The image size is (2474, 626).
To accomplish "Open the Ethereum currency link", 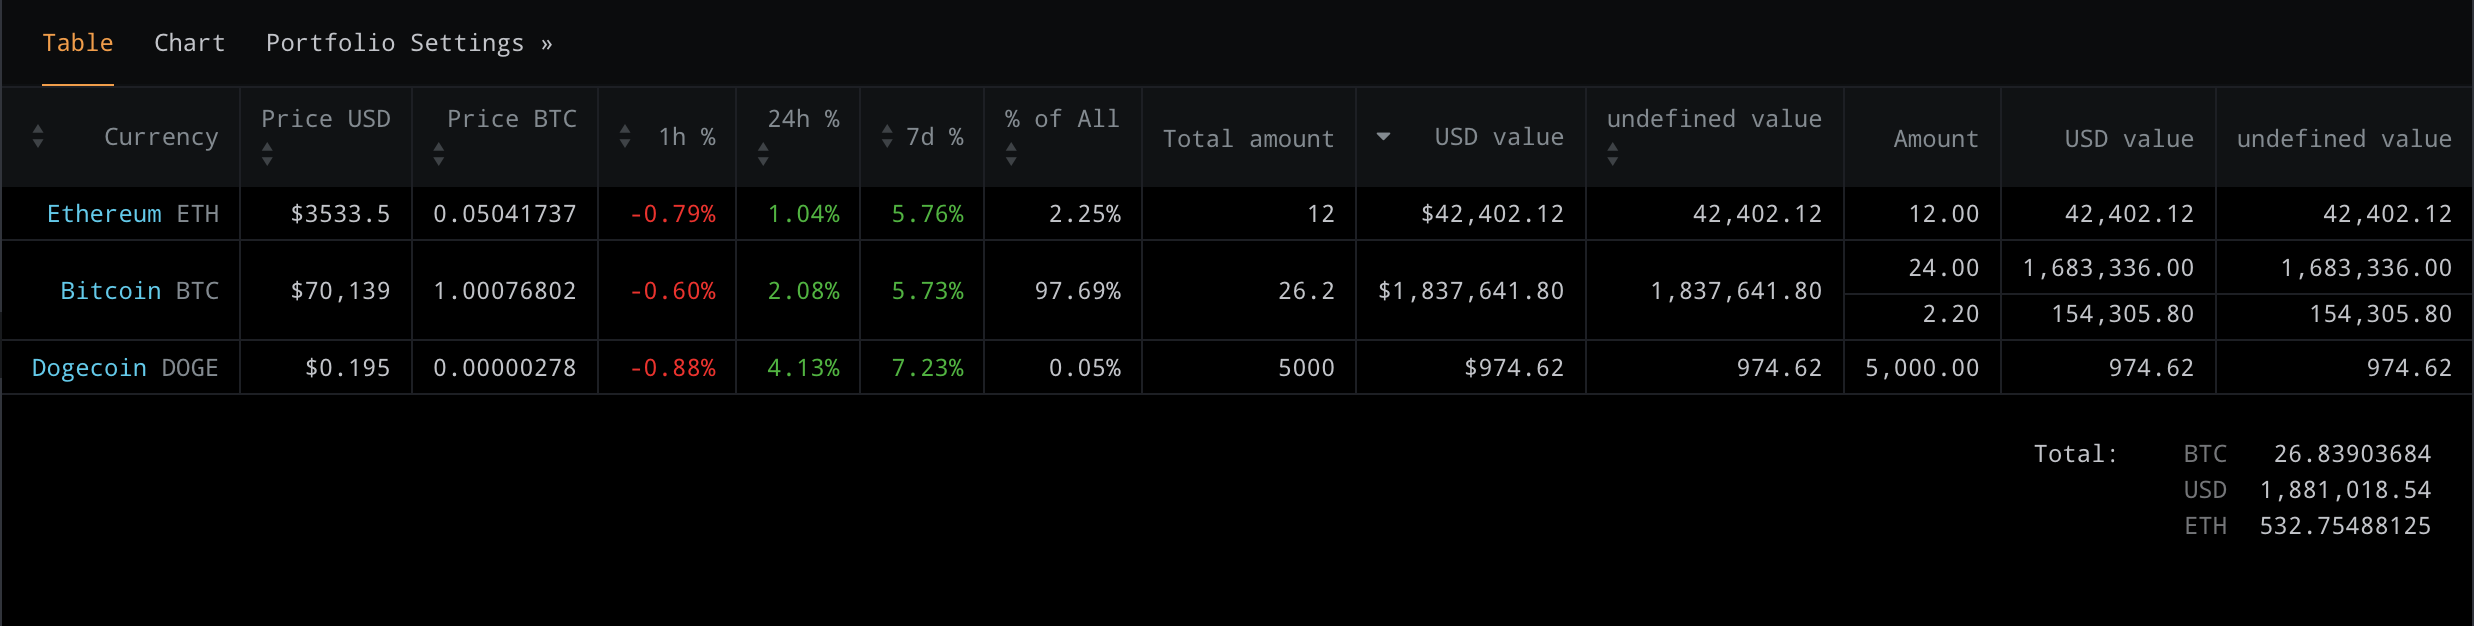I will tap(103, 213).
